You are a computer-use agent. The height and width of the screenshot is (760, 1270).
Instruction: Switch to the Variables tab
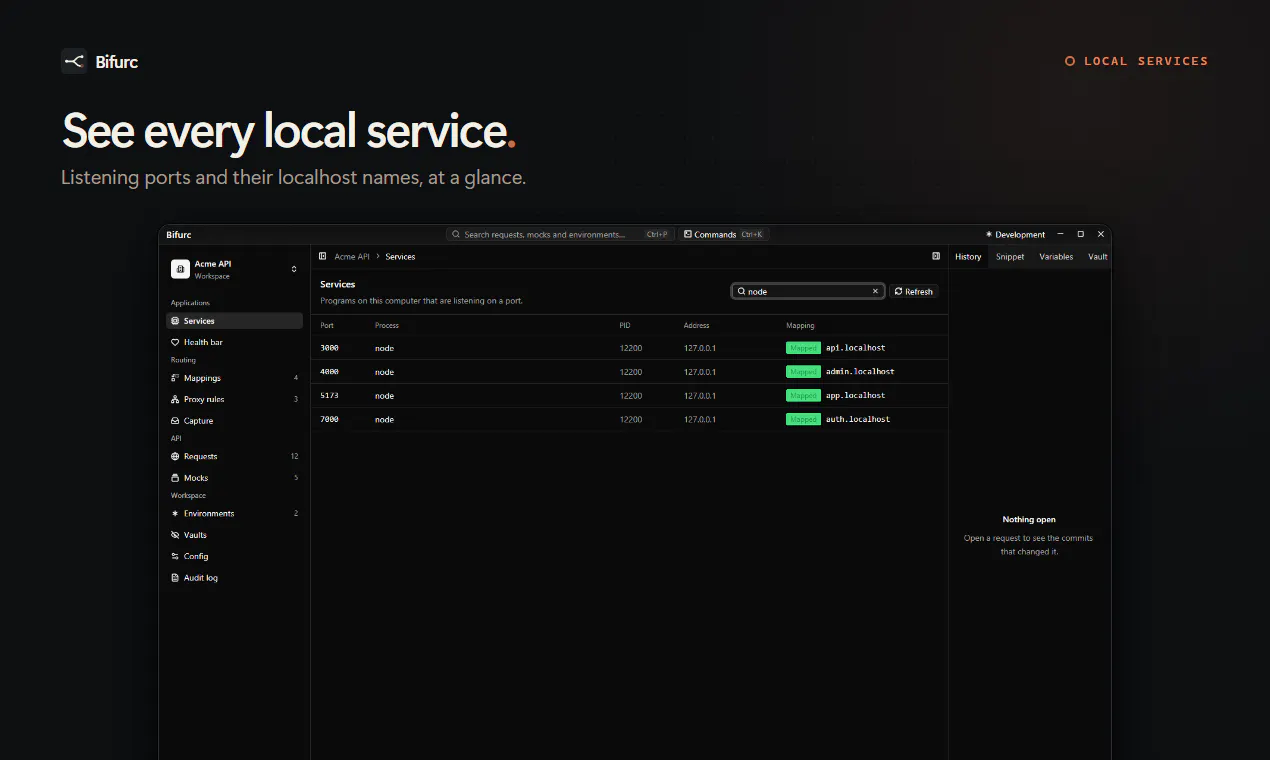tap(1056, 257)
